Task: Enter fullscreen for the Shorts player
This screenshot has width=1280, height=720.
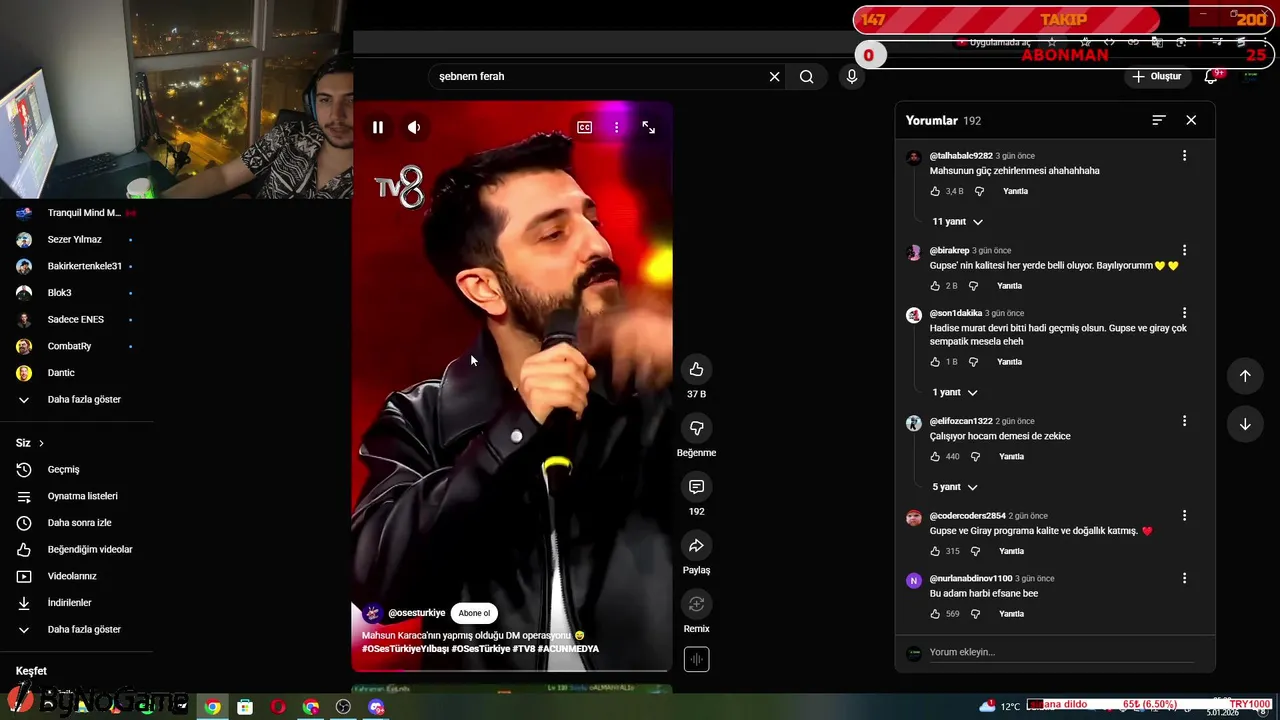Action: click(x=649, y=127)
